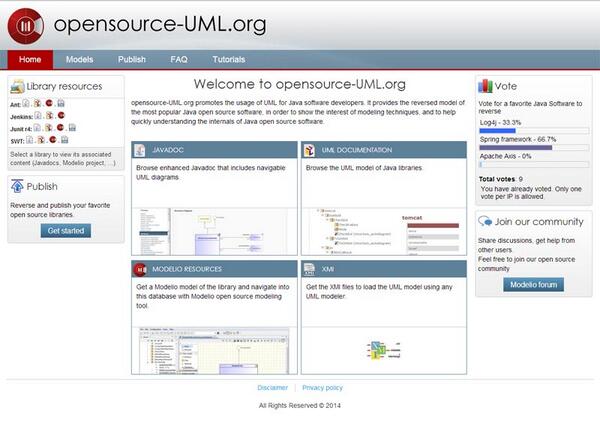Open the SWT UML documentation icon
The width and height of the screenshot is (600, 435).
[41, 140]
